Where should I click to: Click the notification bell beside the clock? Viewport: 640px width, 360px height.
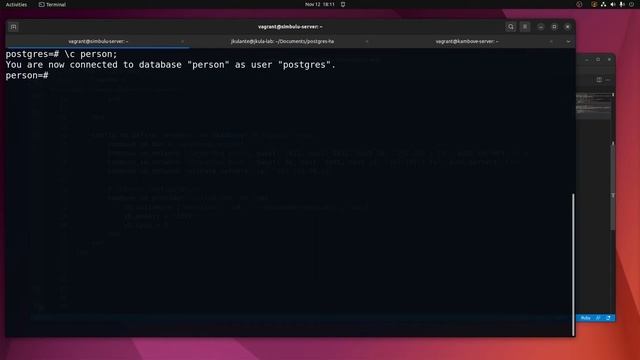tap(343, 4)
